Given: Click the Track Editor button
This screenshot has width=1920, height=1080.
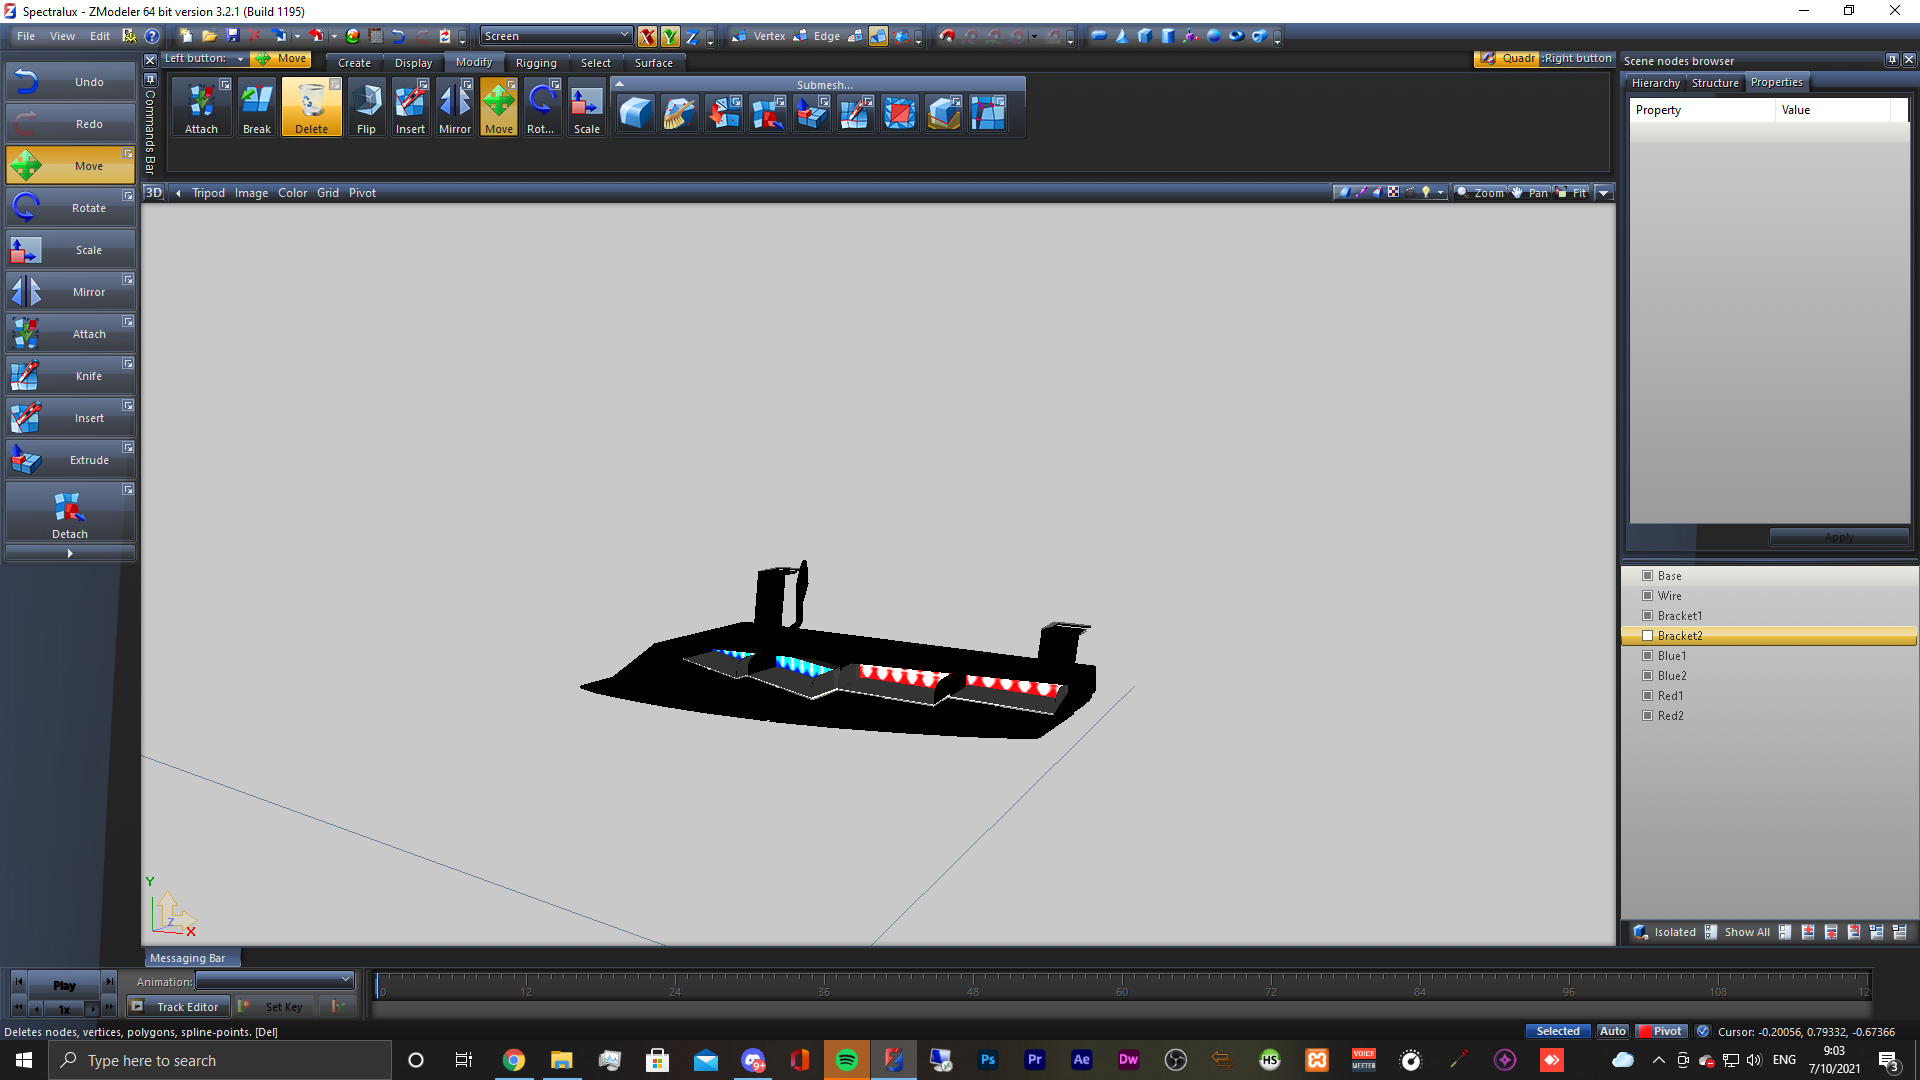Looking at the screenshot, I should click(x=180, y=1007).
